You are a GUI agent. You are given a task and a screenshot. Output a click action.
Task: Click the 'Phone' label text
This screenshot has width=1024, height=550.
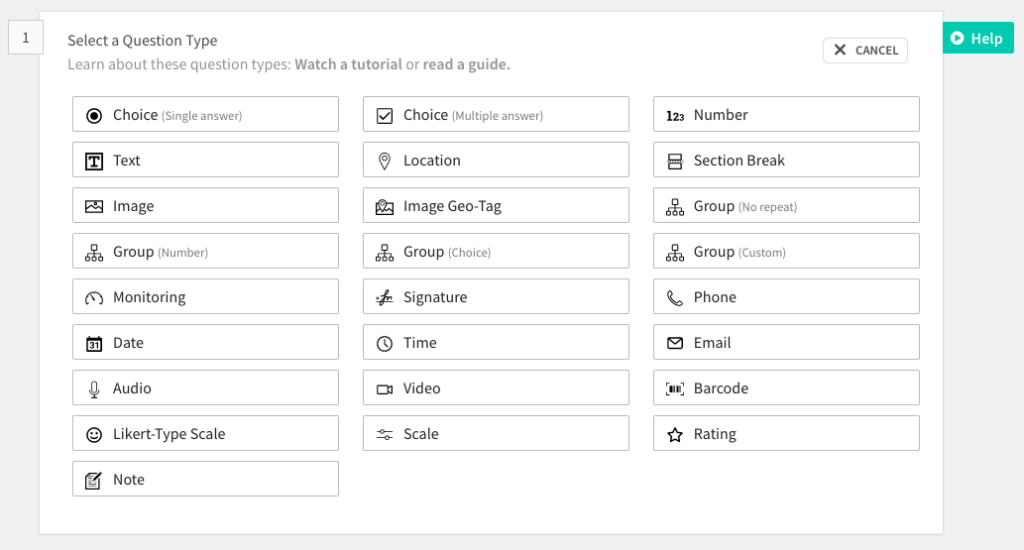tap(715, 297)
